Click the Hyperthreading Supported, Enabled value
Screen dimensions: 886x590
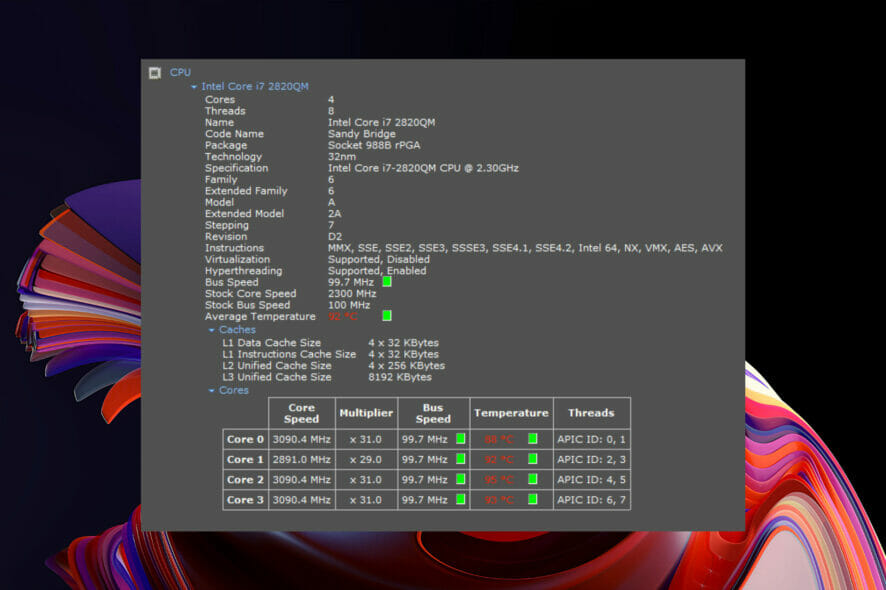tap(377, 271)
